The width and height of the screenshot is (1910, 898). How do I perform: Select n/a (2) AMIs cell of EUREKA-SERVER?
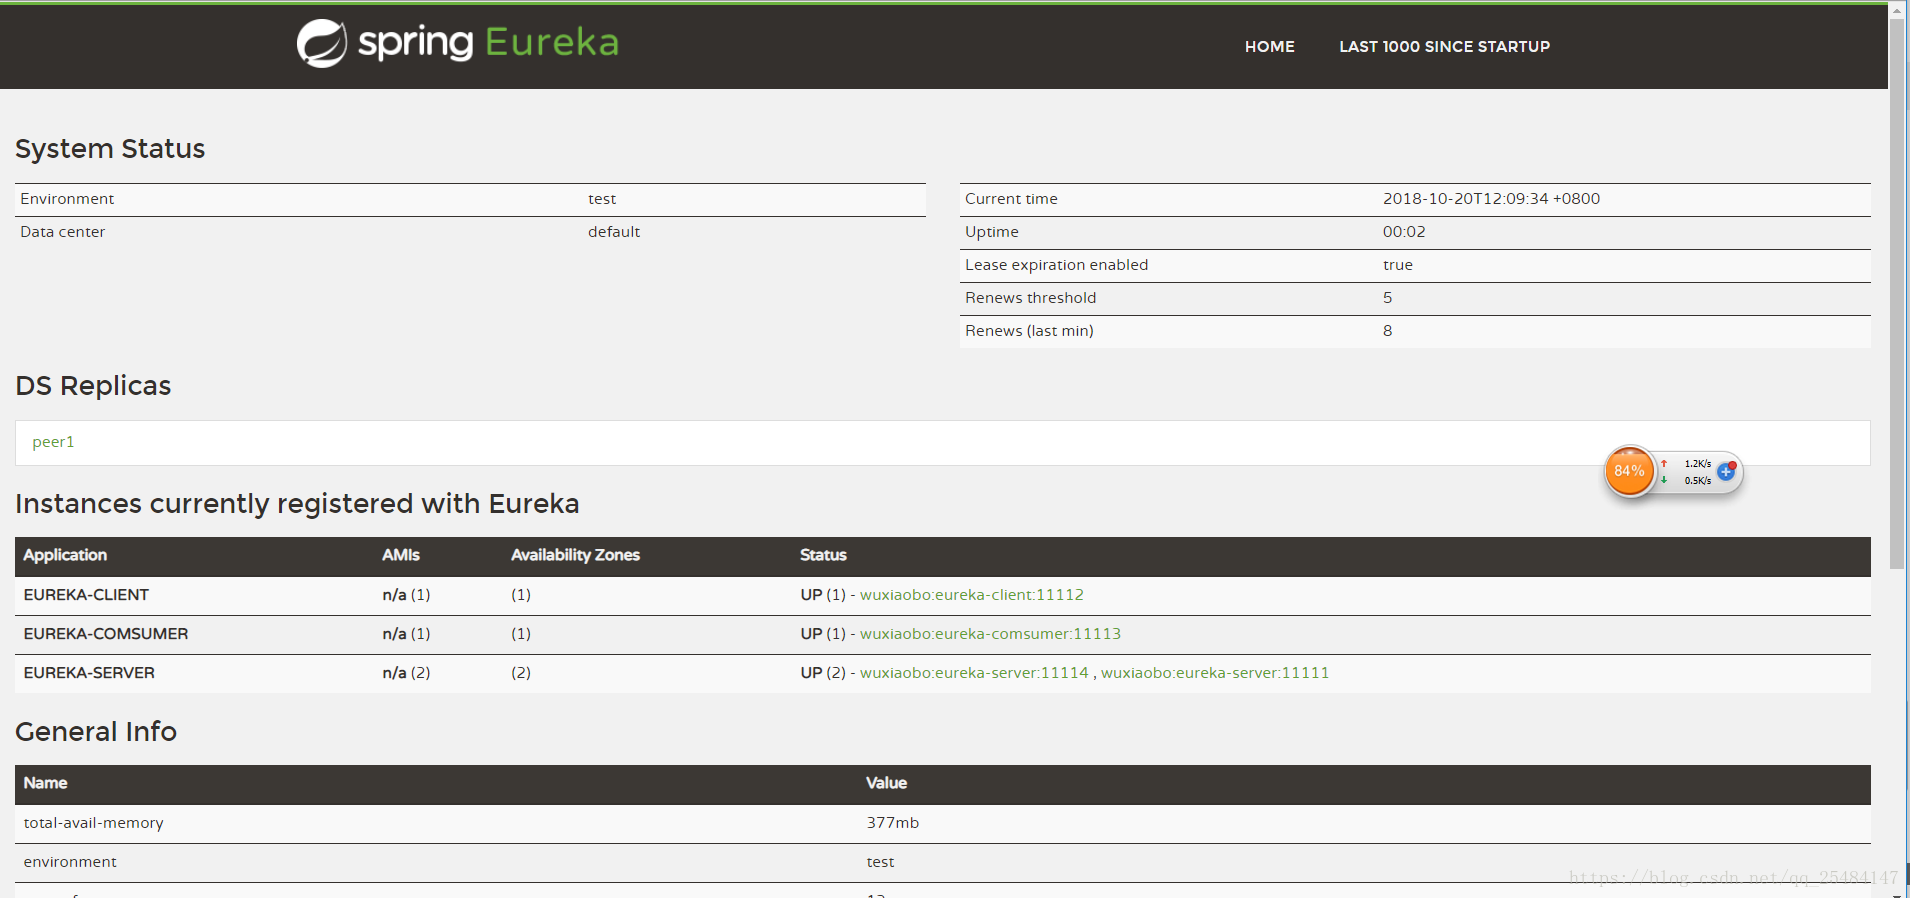pyautogui.click(x=406, y=673)
